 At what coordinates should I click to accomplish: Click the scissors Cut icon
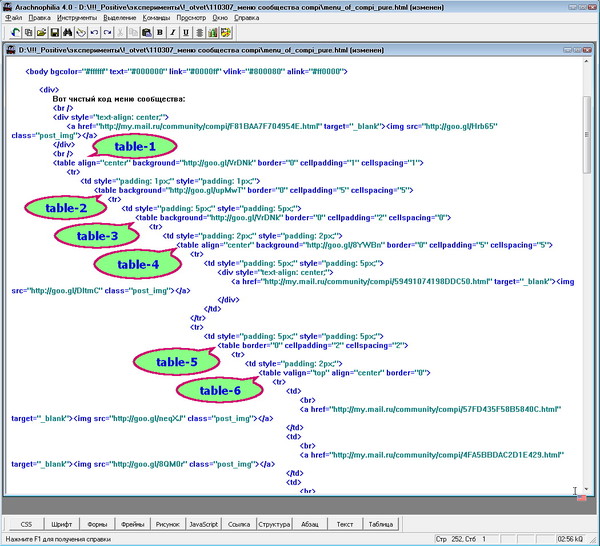(x=120, y=33)
